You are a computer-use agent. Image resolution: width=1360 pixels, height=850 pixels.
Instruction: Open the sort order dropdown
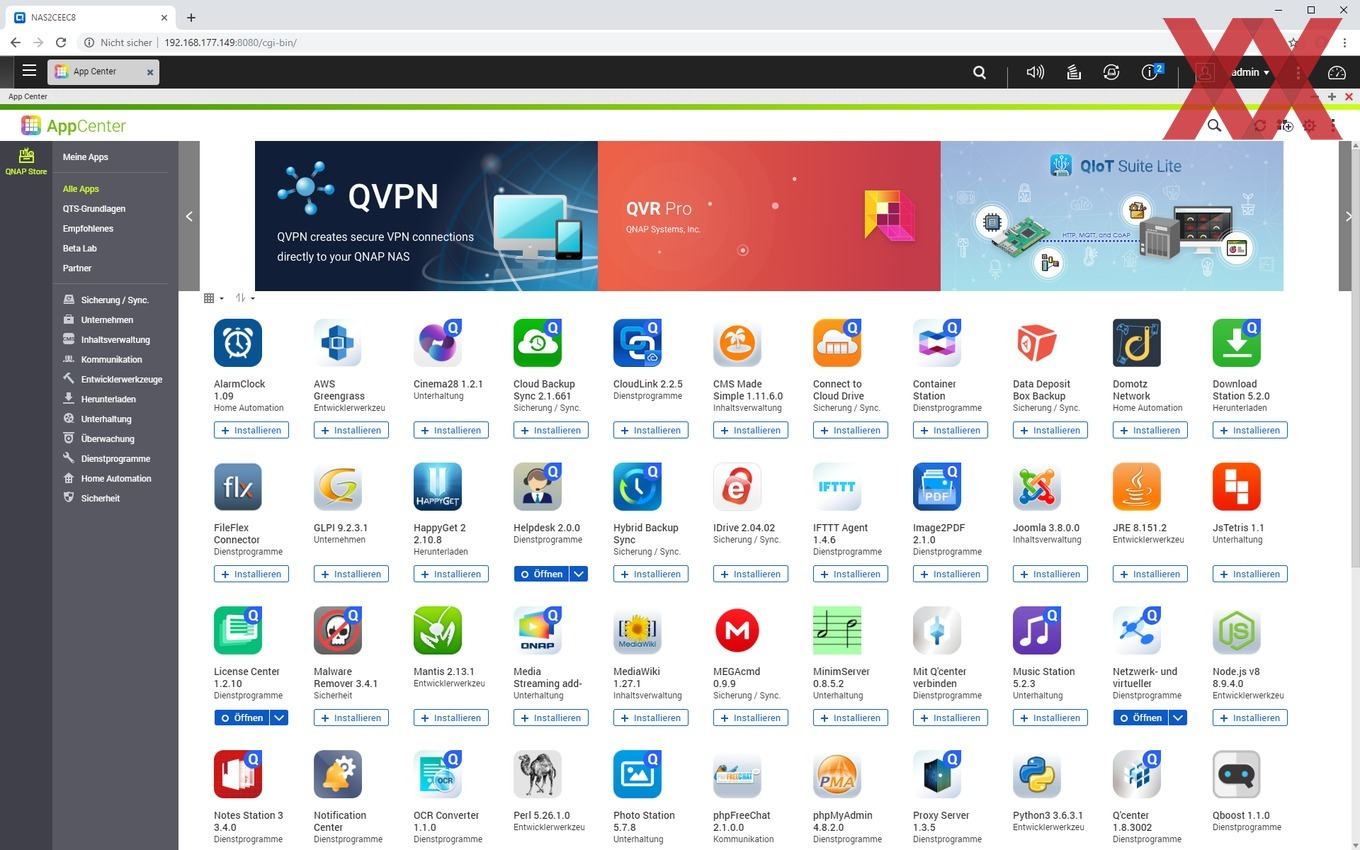tap(245, 298)
